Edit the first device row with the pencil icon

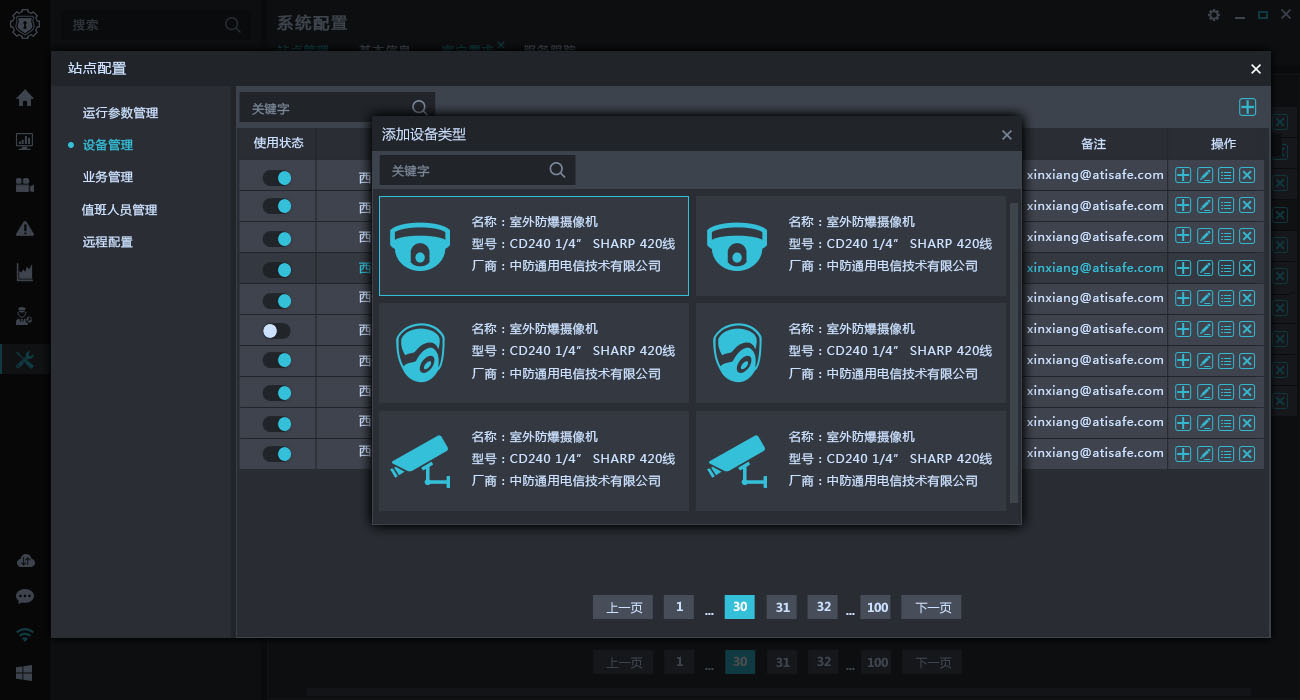[1204, 174]
